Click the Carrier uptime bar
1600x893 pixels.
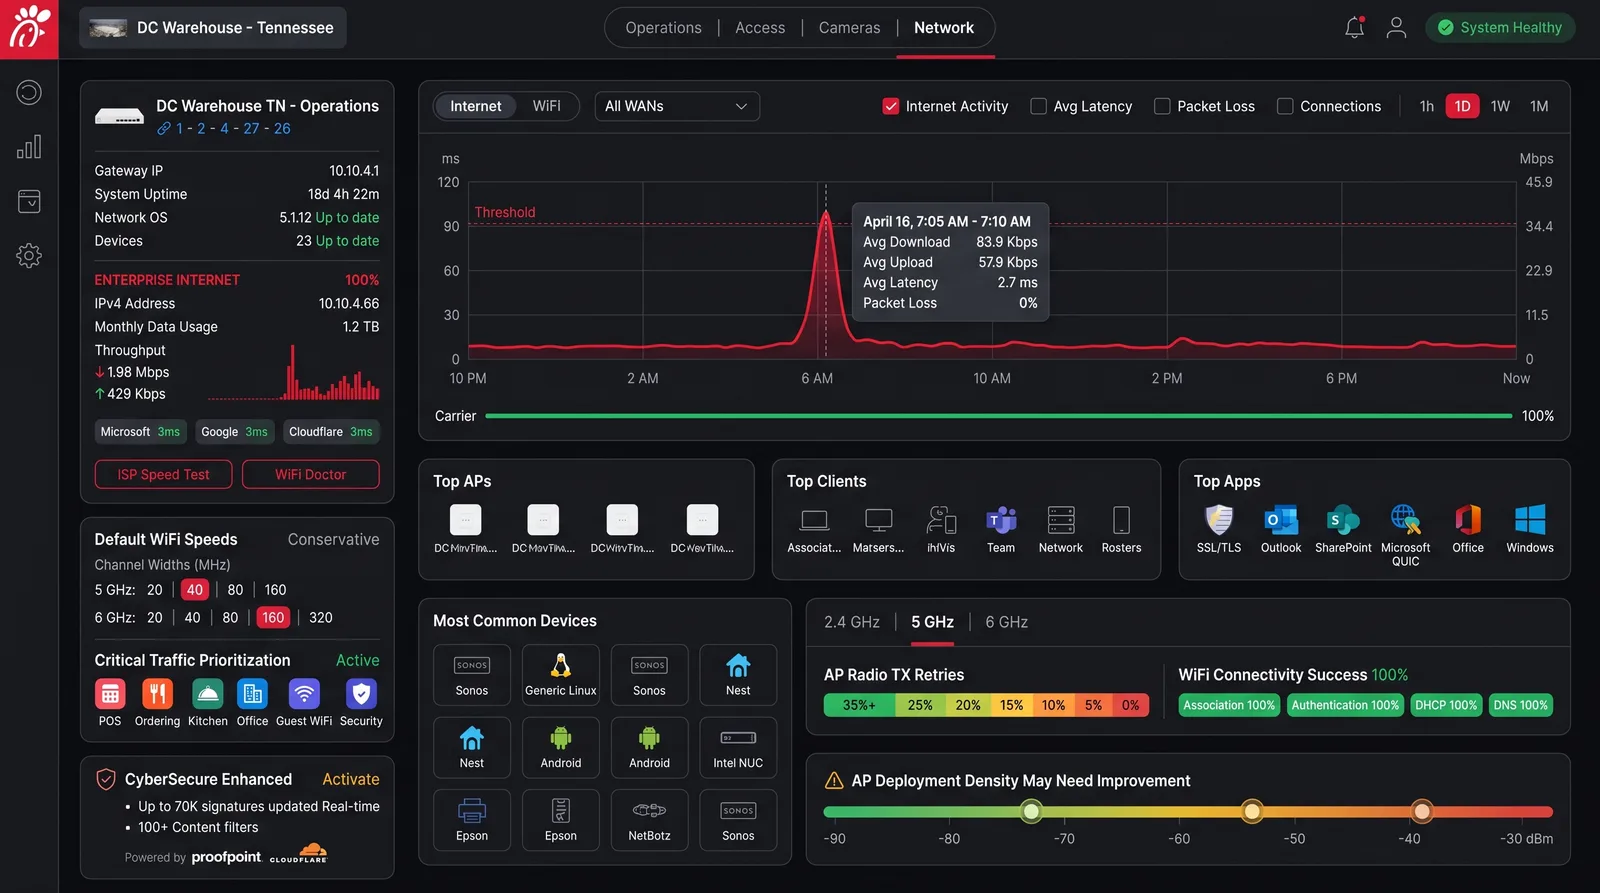coord(998,416)
